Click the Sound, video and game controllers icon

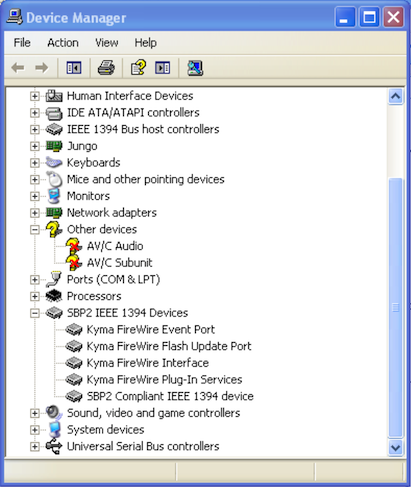pyautogui.click(x=54, y=413)
